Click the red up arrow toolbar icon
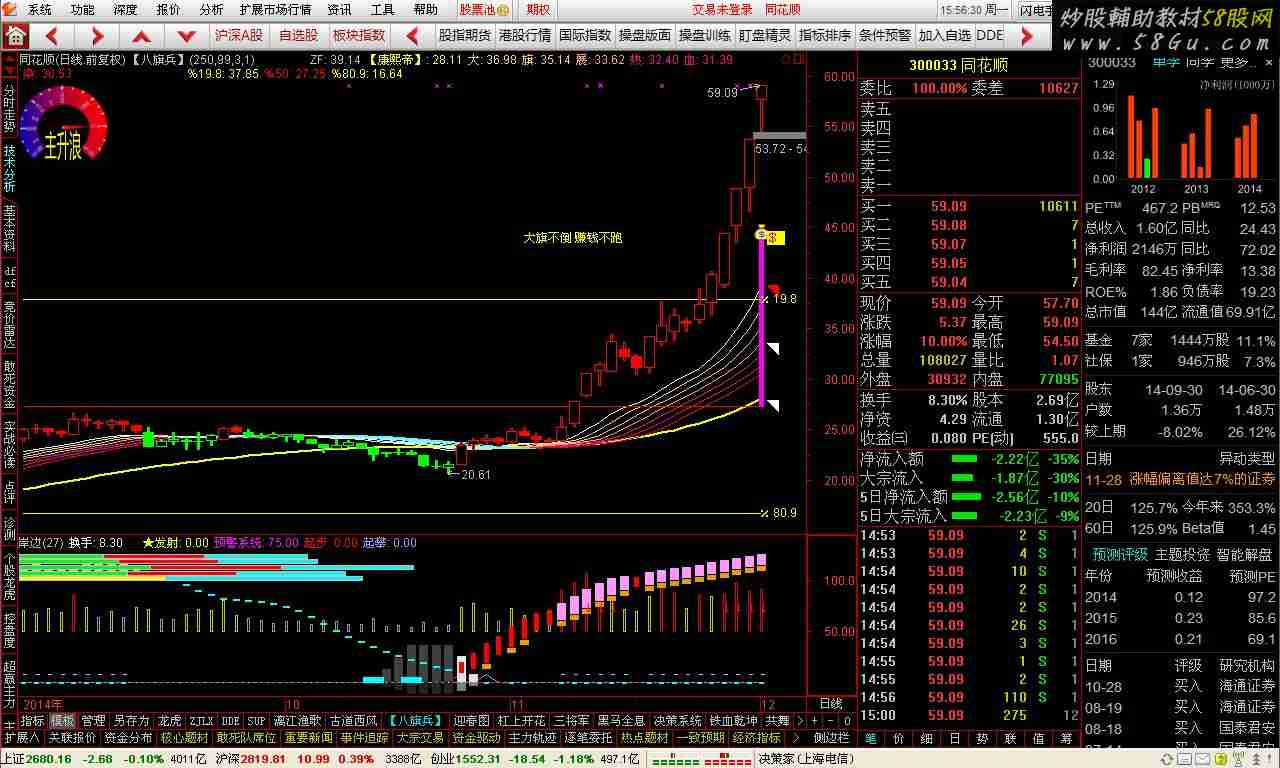The width and height of the screenshot is (1280, 768). point(141,36)
